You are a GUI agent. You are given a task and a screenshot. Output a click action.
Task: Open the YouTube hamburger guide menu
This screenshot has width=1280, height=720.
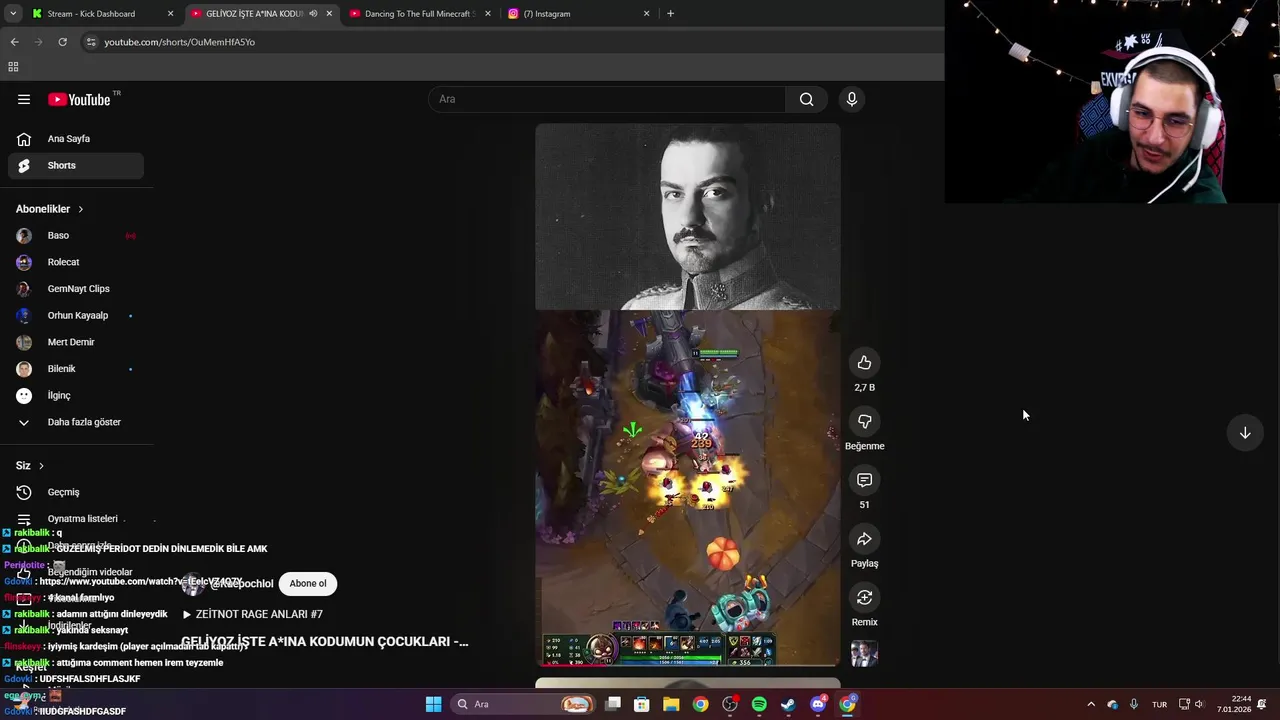[24, 99]
